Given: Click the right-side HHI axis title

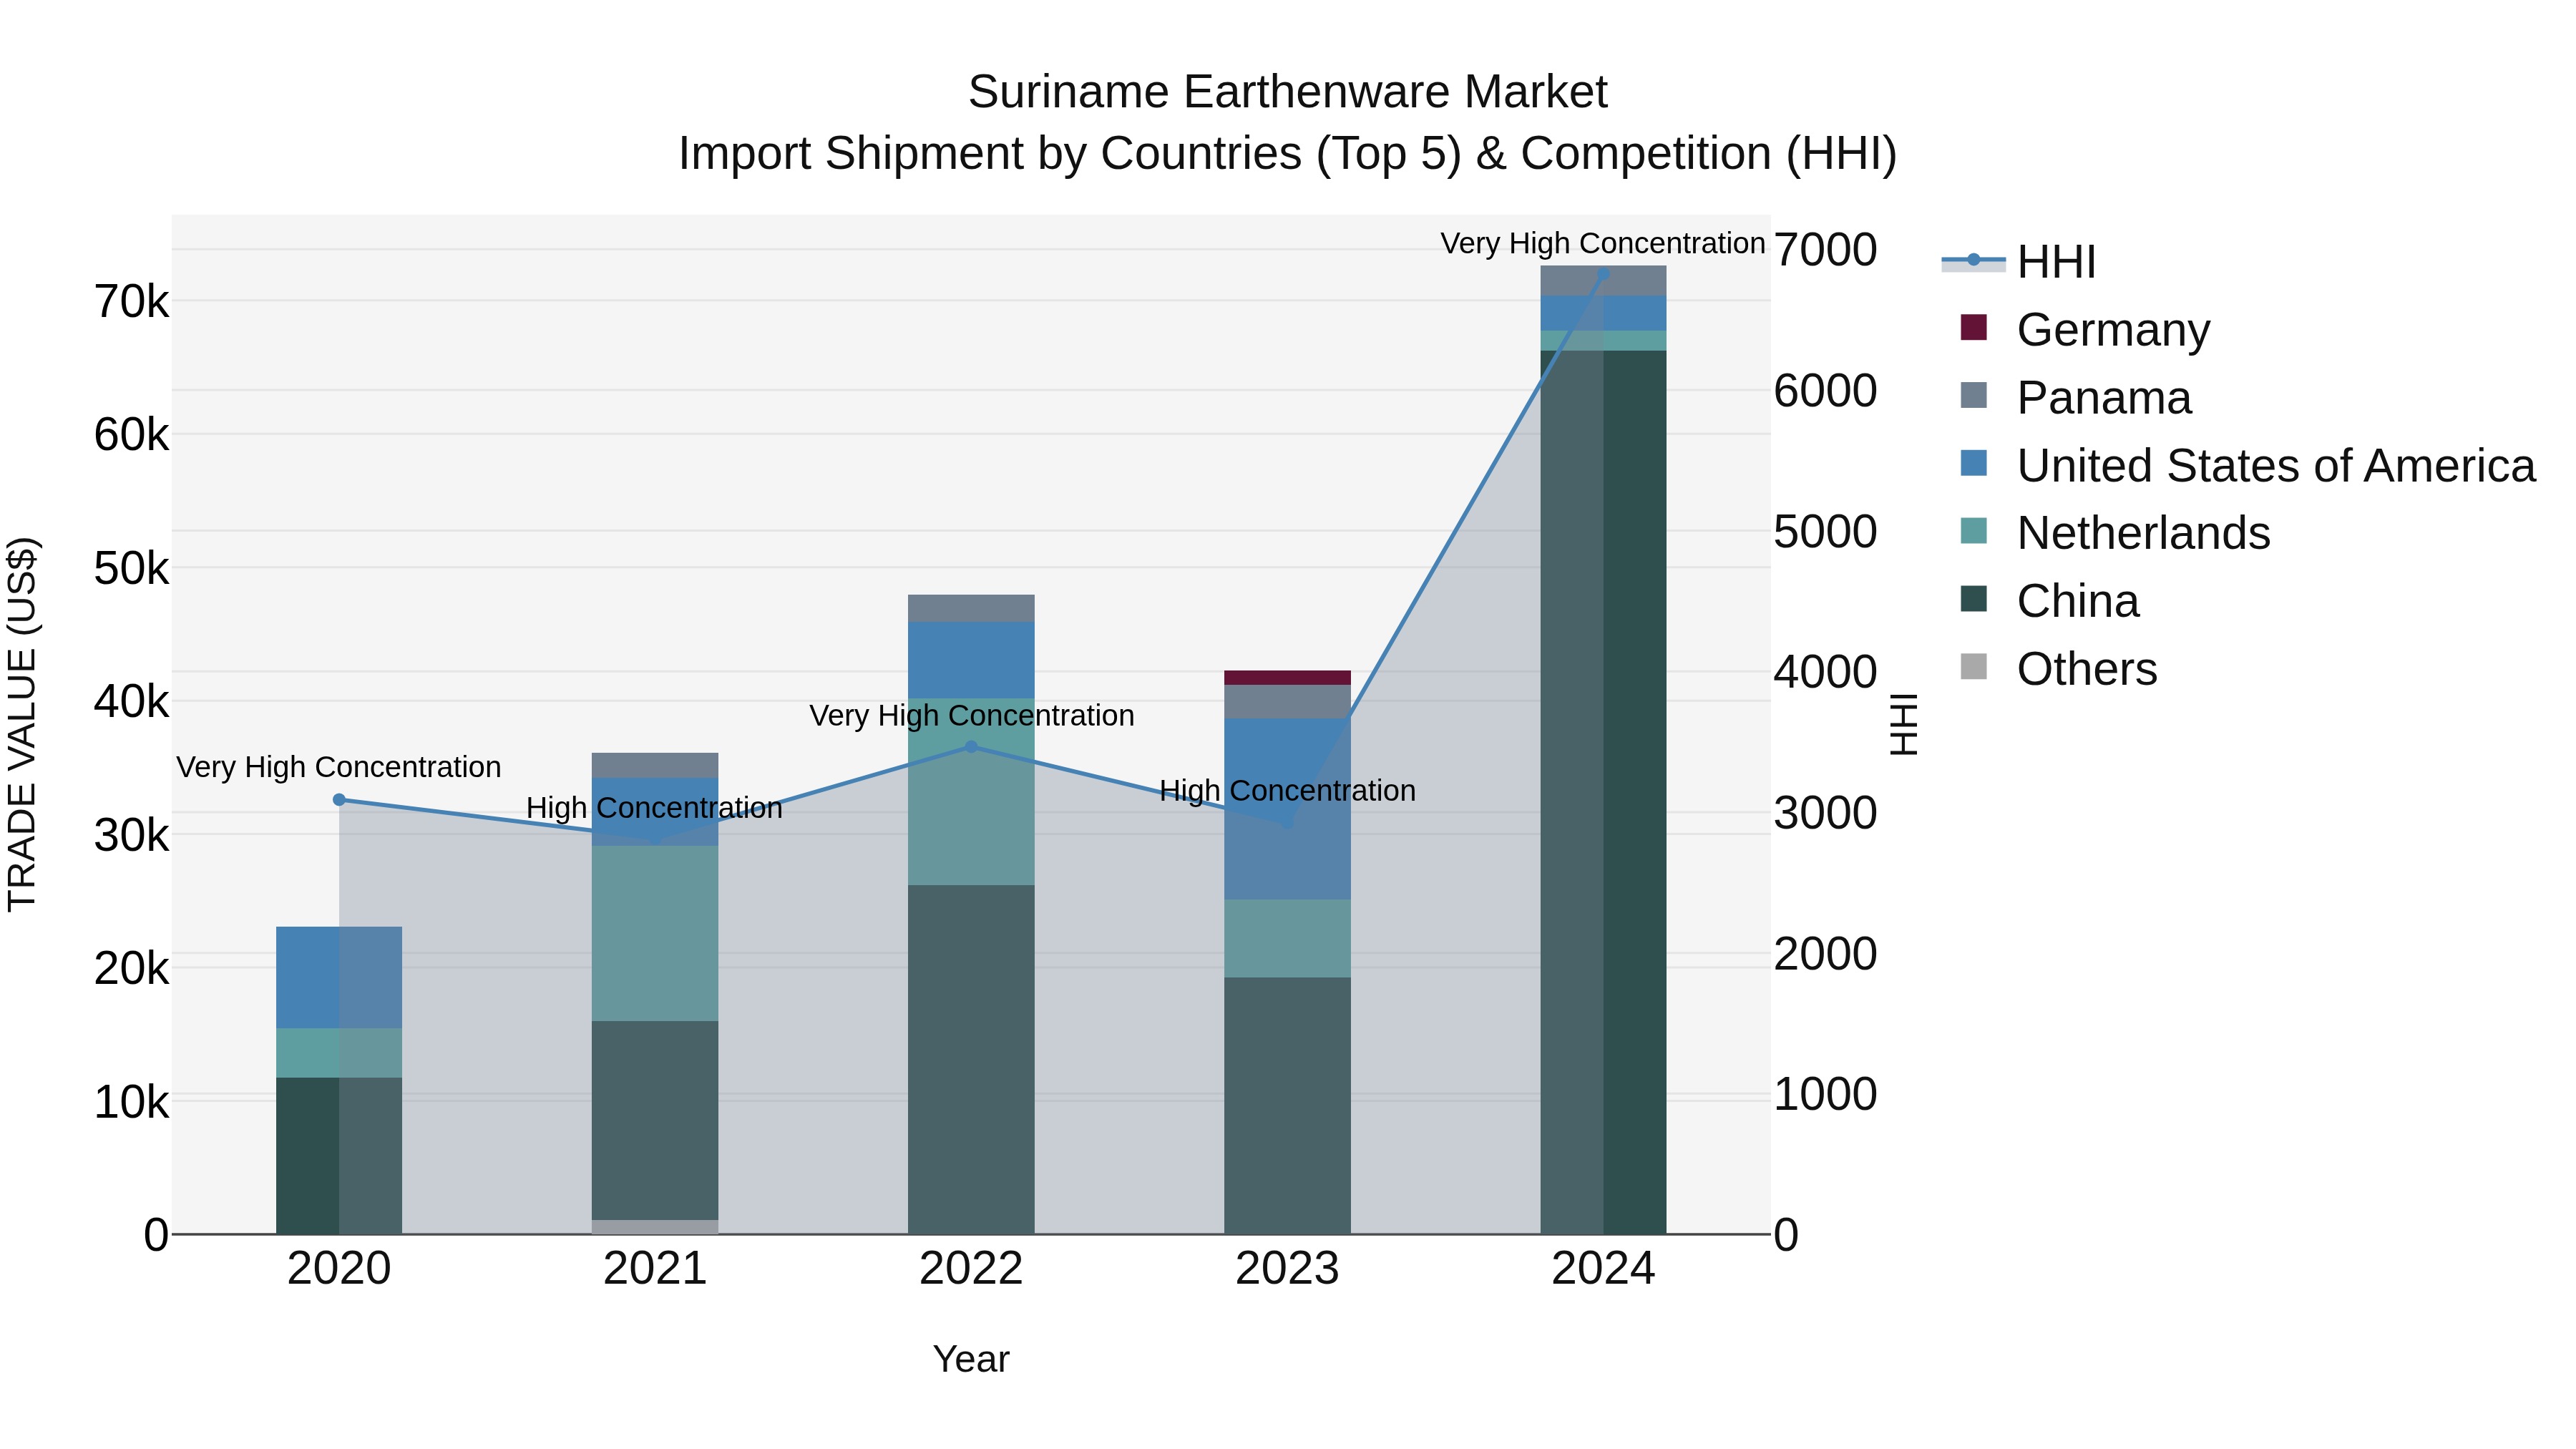Looking at the screenshot, I should pos(1904,725).
